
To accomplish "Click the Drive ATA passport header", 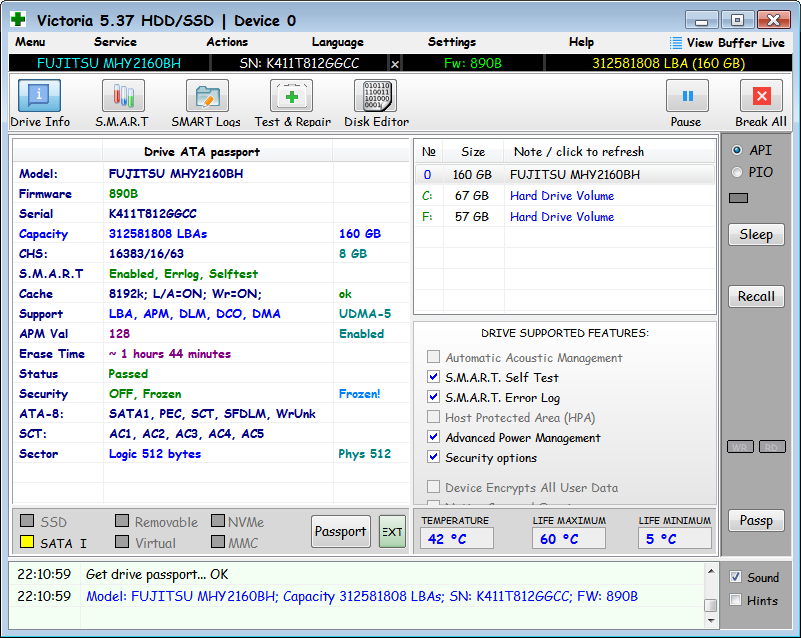I will pos(202,152).
